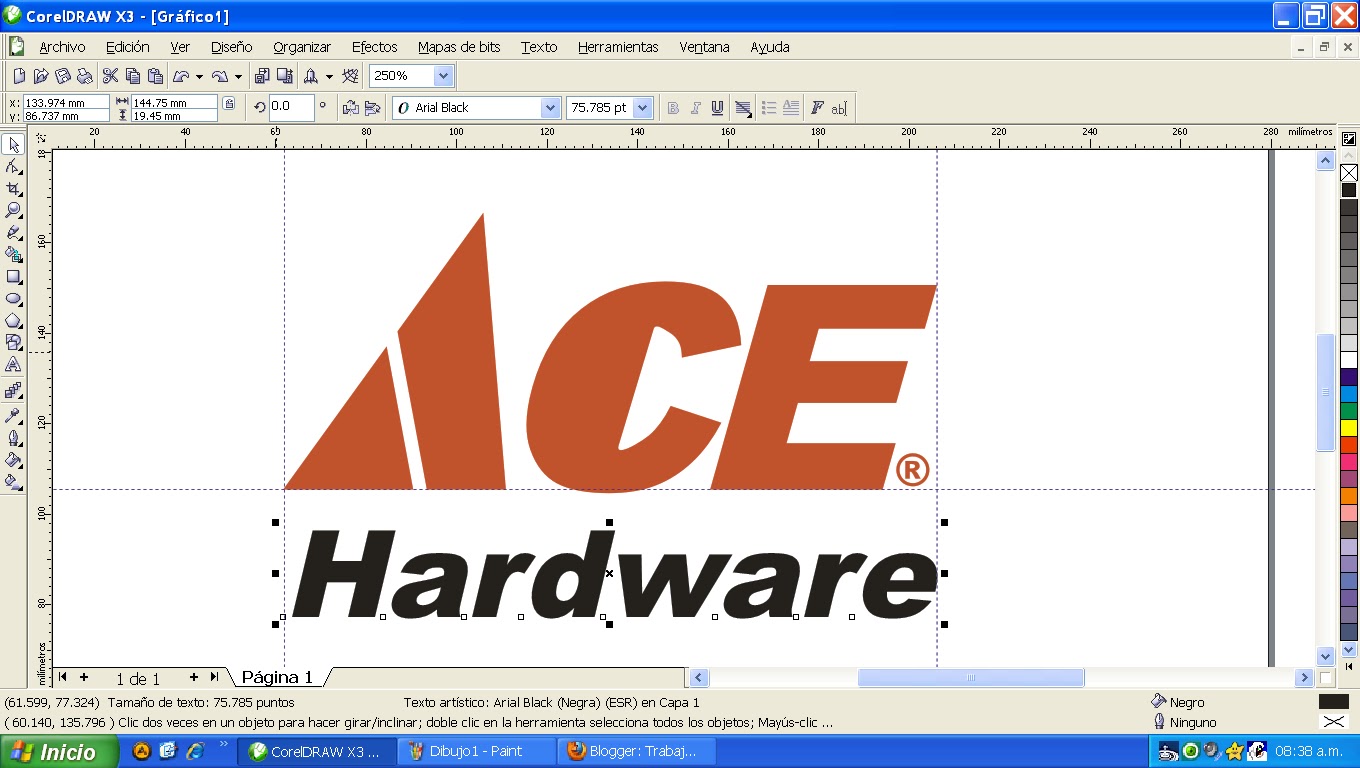This screenshot has width=1360, height=768.
Task: Open the Efectos menu
Action: click(x=374, y=46)
